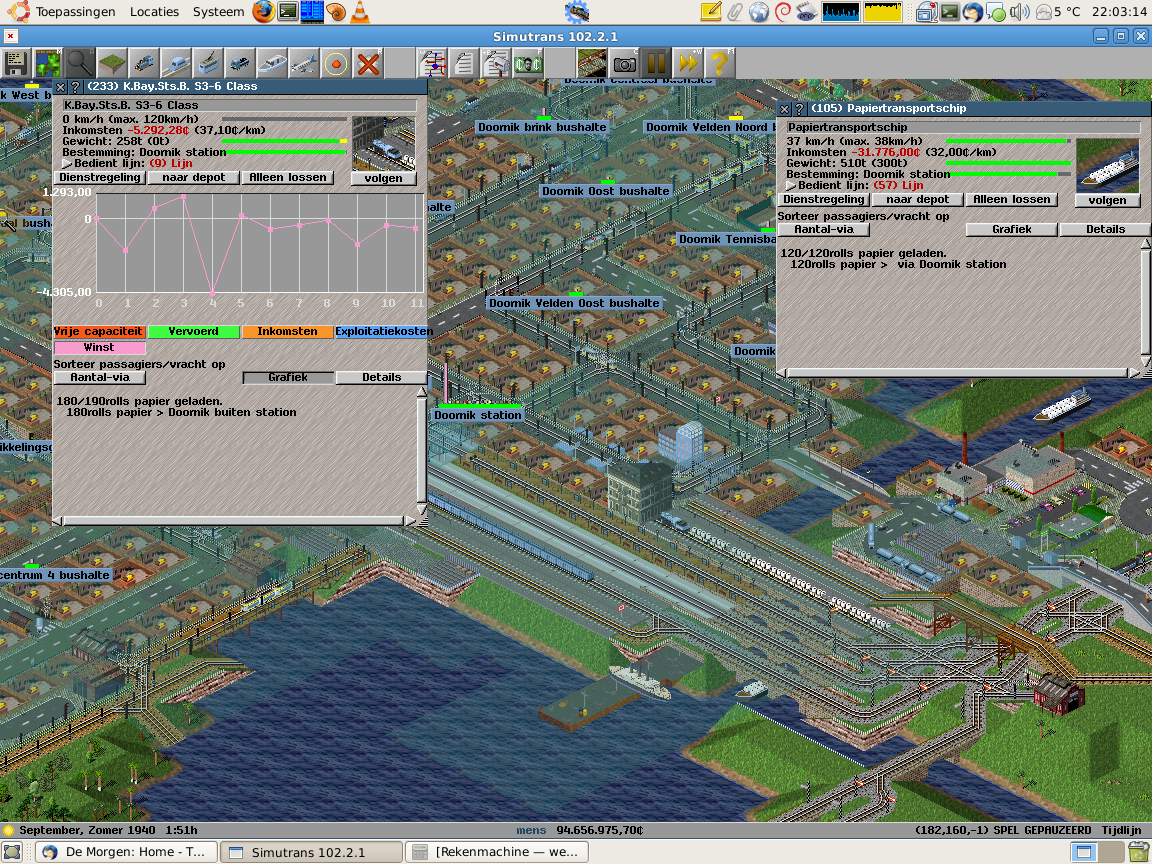Click the pink Winst legend swatch
Image resolution: width=1152 pixels, height=864 pixels.
99,347
